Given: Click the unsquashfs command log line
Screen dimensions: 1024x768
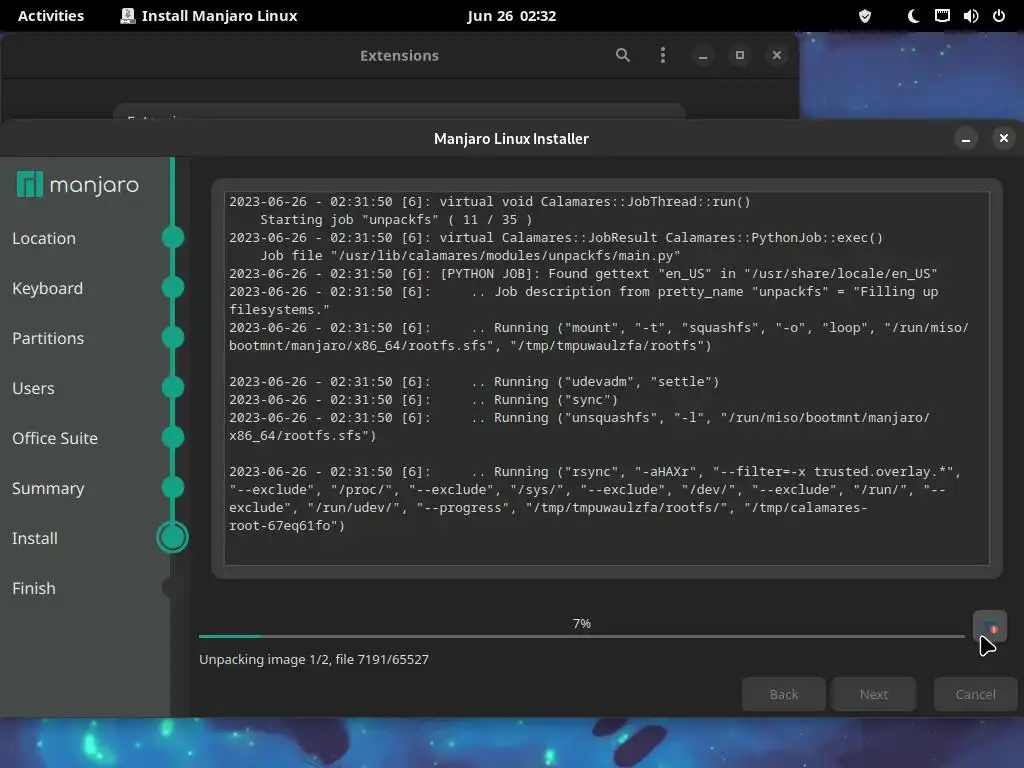Looking at the screenshot, I should pyautogui.click(x=579, y=426).
